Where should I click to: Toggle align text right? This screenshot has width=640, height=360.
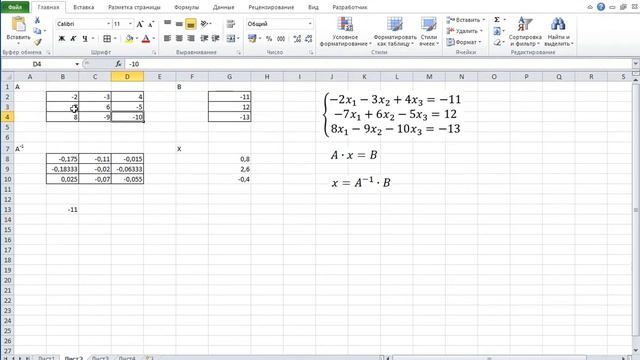click(191, 38)
